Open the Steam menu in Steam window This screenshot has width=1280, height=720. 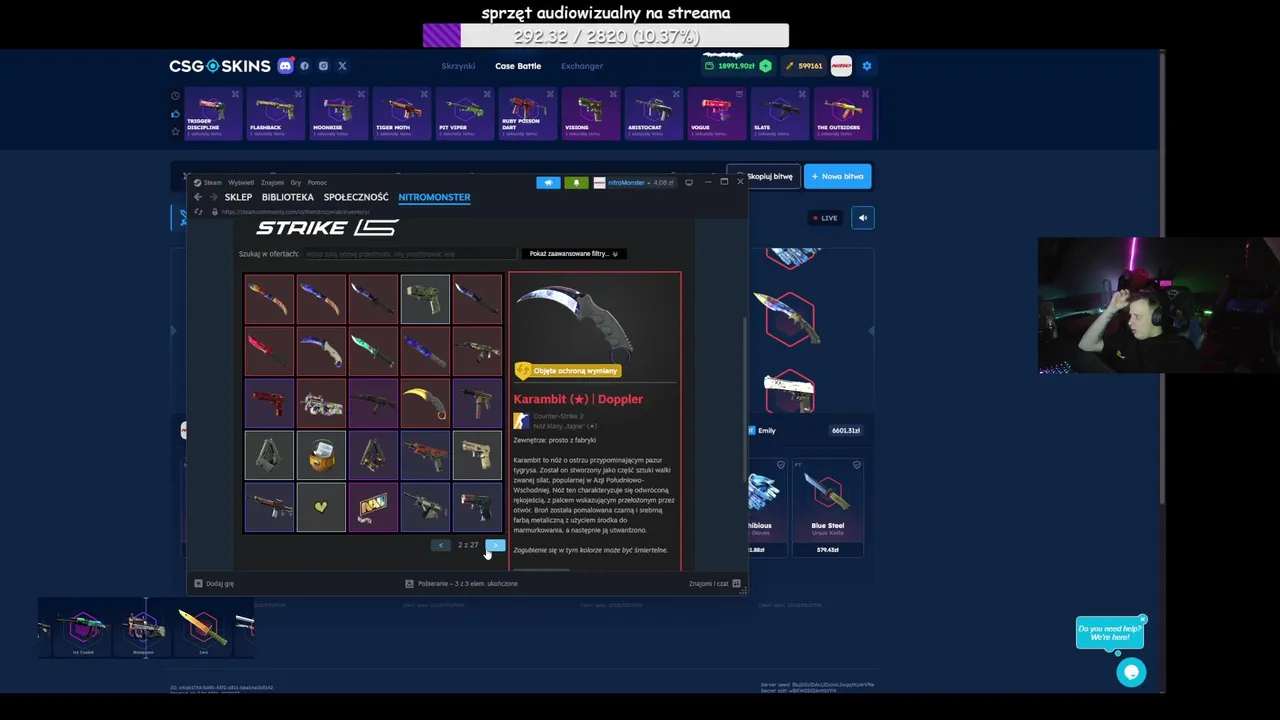click(x=209, y=183)
